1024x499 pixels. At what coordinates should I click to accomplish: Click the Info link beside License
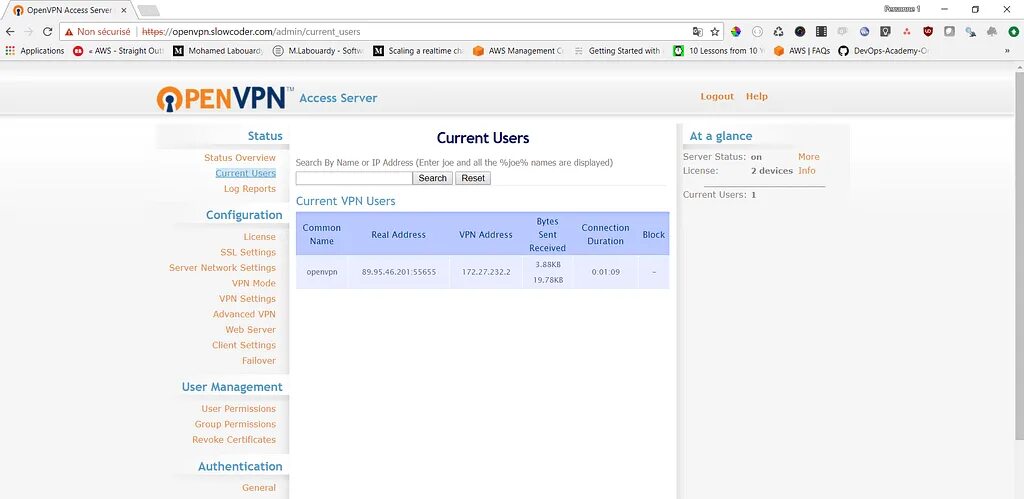click(807, 170)
